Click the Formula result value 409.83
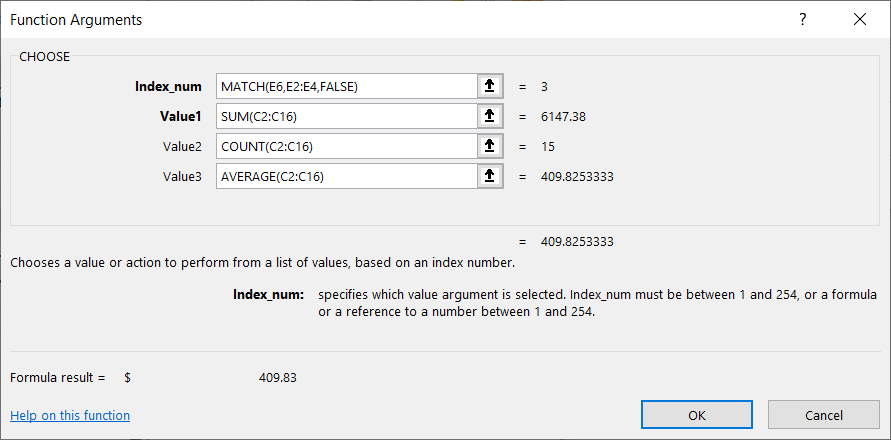 tap(277, 378)
